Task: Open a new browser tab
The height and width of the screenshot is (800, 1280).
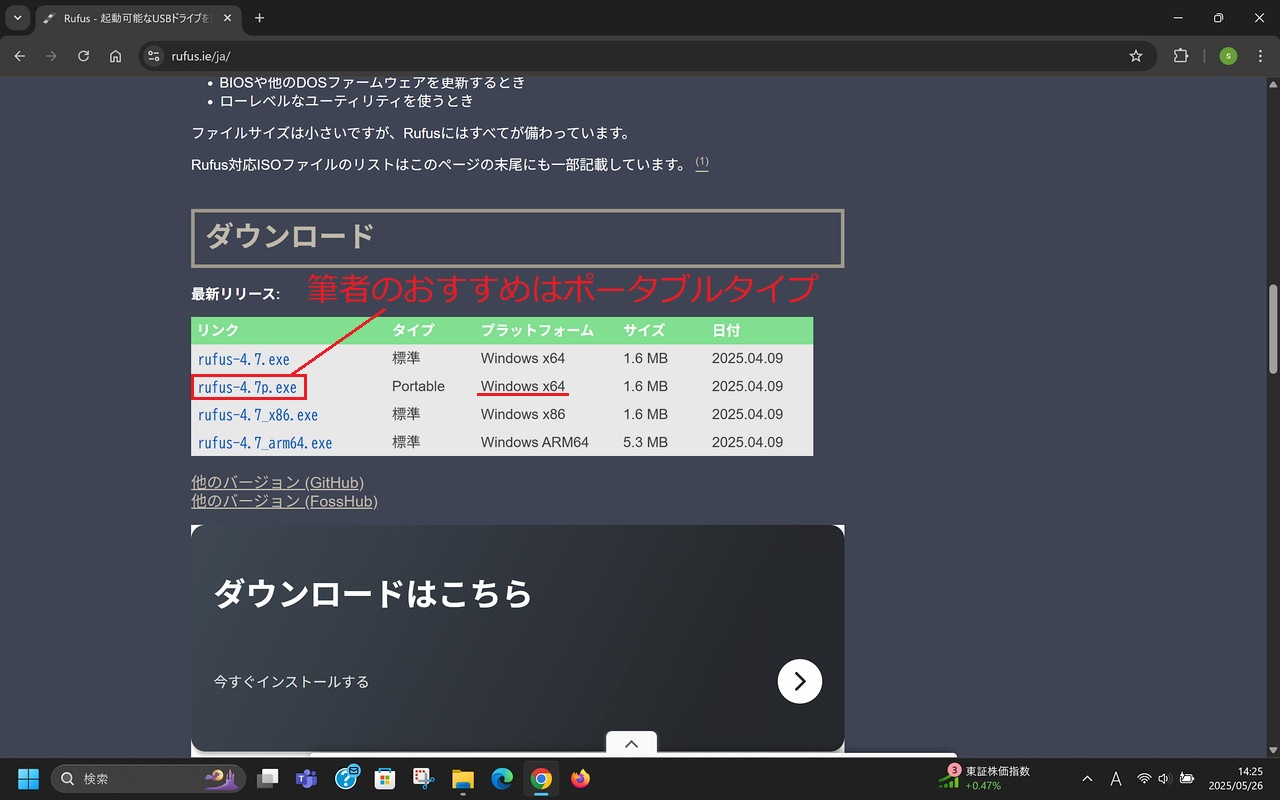Action: (x=260, y=18)
